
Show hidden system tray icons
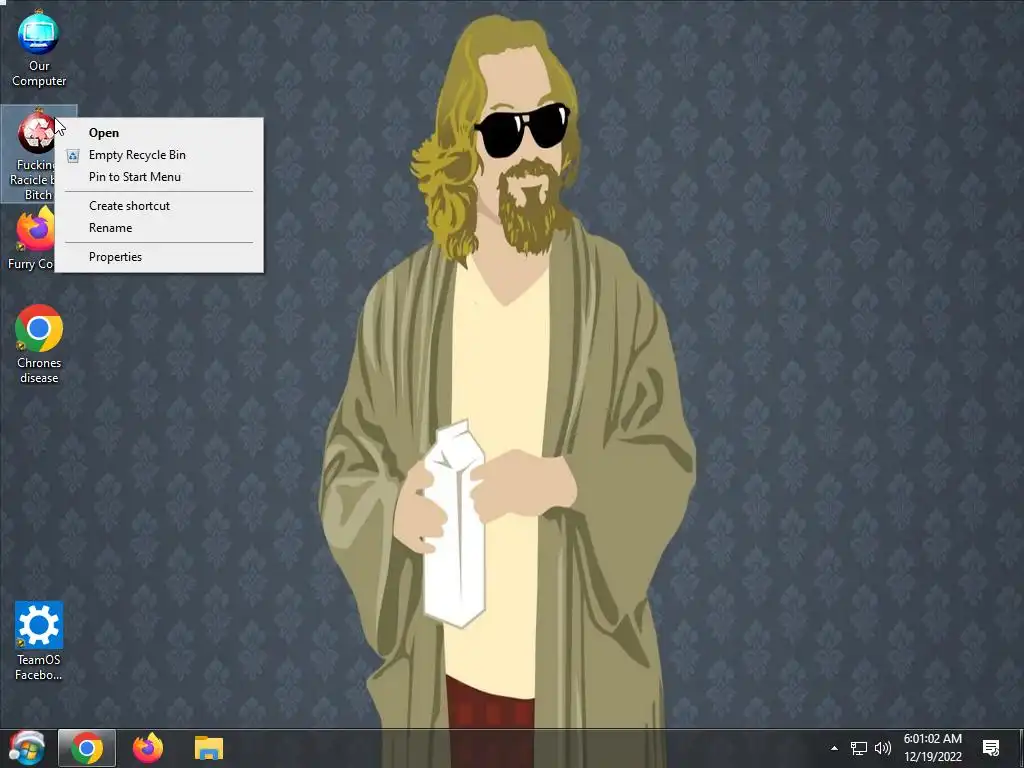point(834,748)
